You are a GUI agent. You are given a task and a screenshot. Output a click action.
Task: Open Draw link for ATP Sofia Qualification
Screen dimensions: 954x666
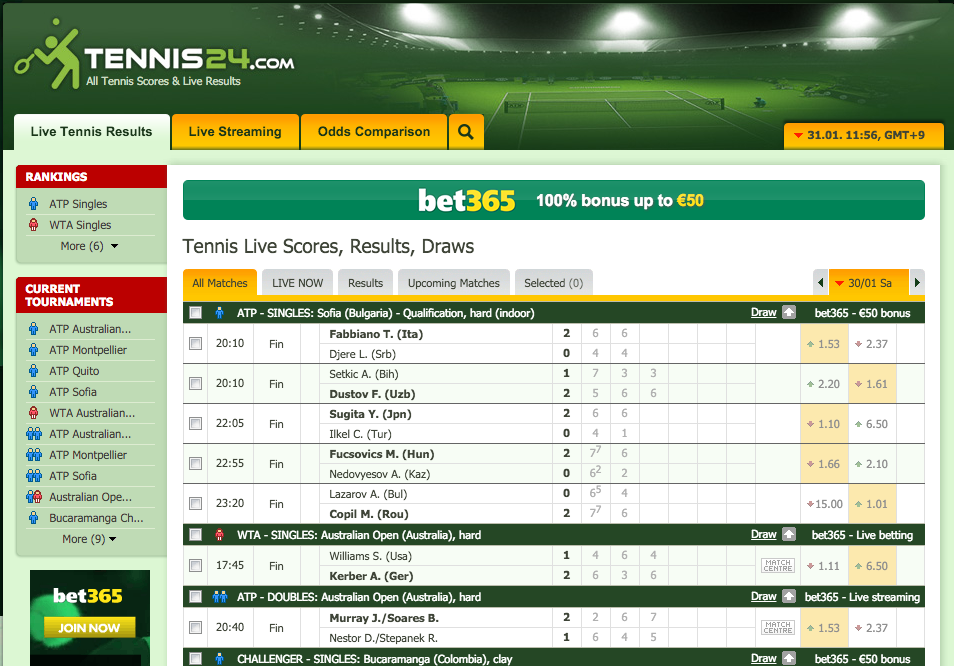pyautogui.click(x=764, y=312)
